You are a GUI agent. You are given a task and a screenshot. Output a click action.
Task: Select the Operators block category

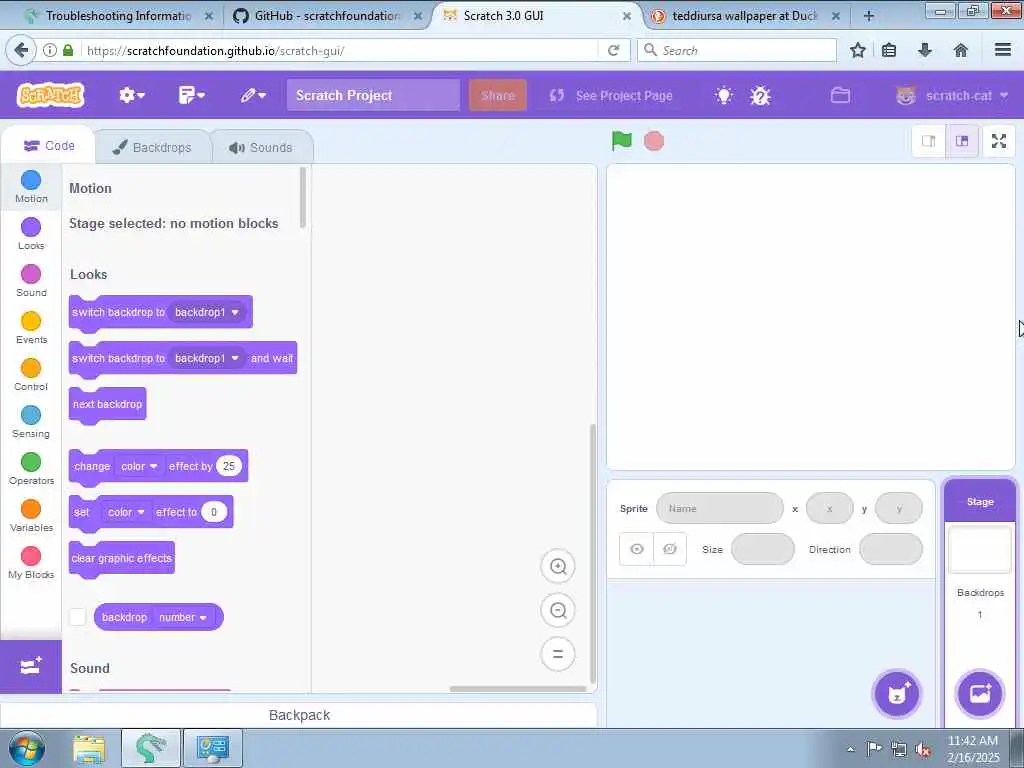[x=31, y=469]
